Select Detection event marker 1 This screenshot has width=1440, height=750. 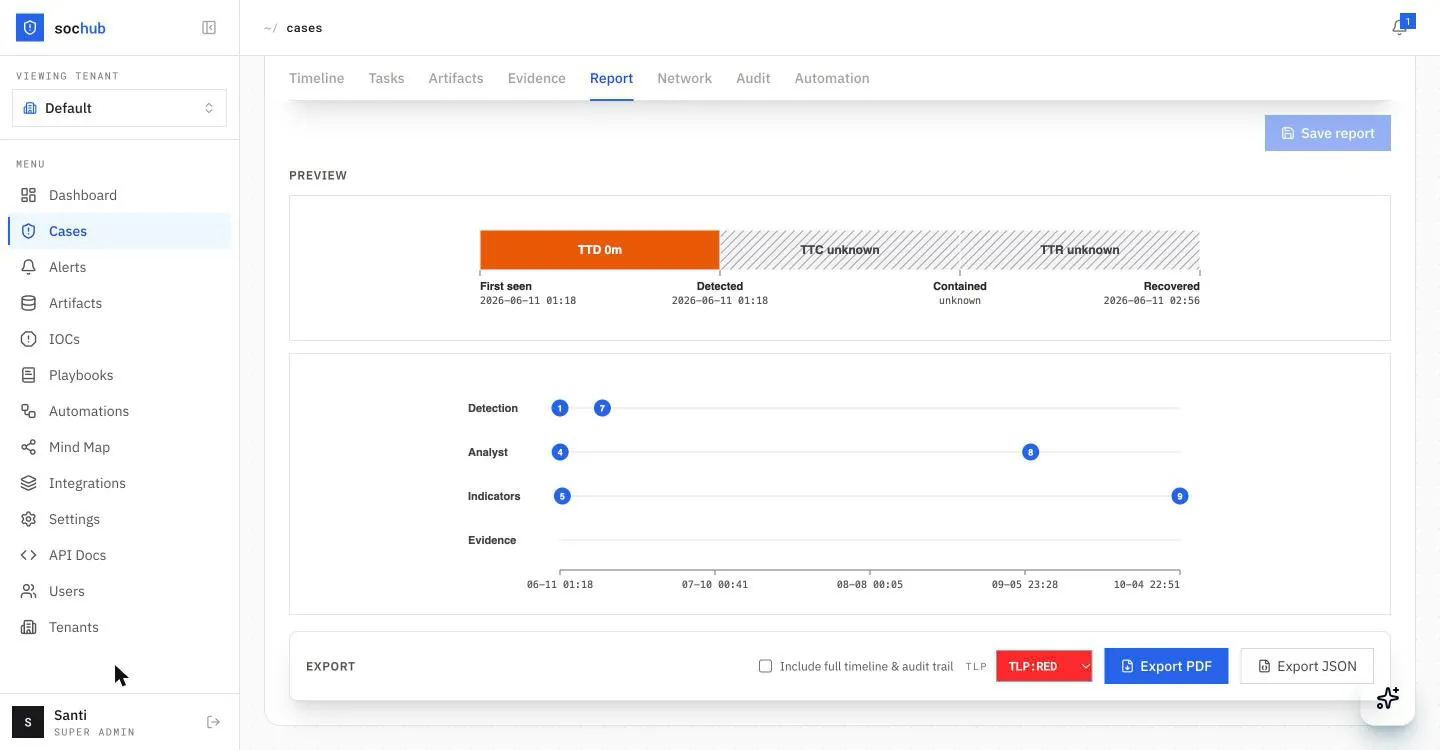[560, 408]
